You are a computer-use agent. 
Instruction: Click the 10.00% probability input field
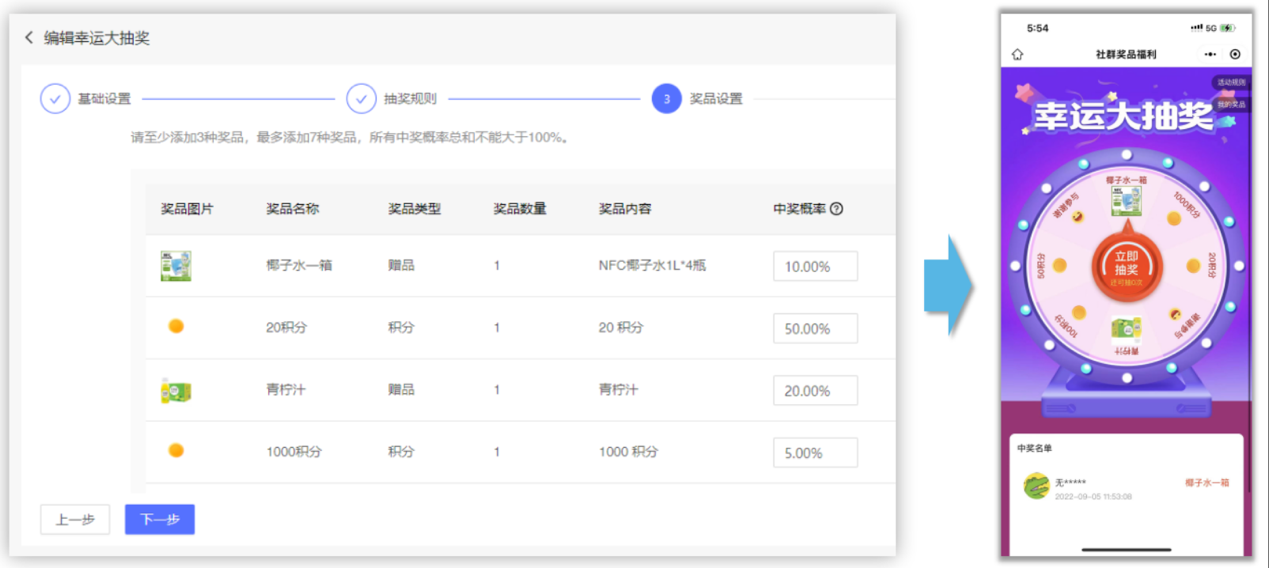(x=815, y=267)
